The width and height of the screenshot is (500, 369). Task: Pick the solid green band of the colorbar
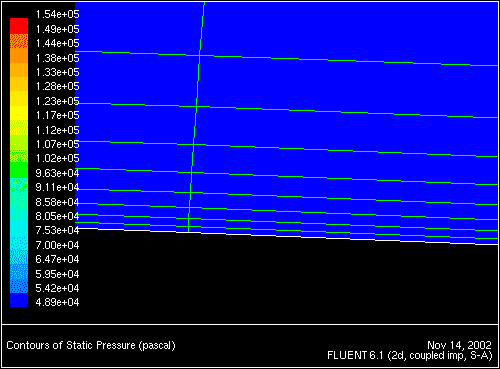point(19,170)
